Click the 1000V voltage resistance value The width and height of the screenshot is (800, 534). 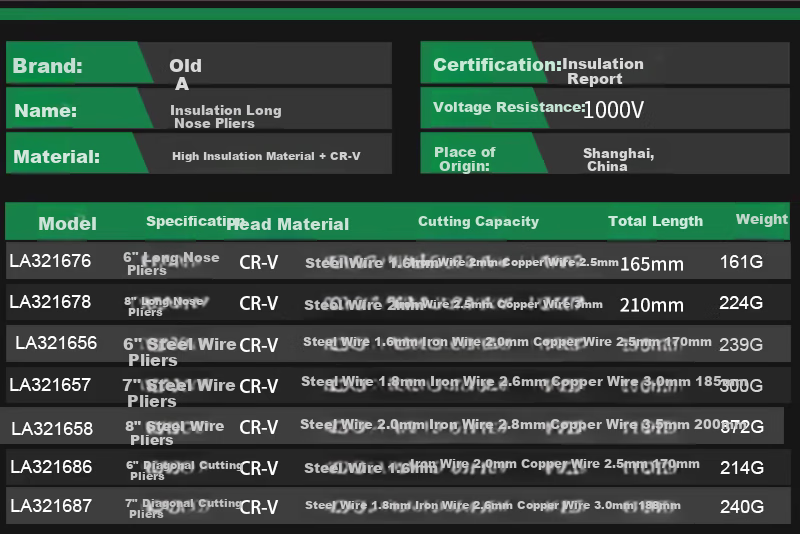[x=613, y=110]
